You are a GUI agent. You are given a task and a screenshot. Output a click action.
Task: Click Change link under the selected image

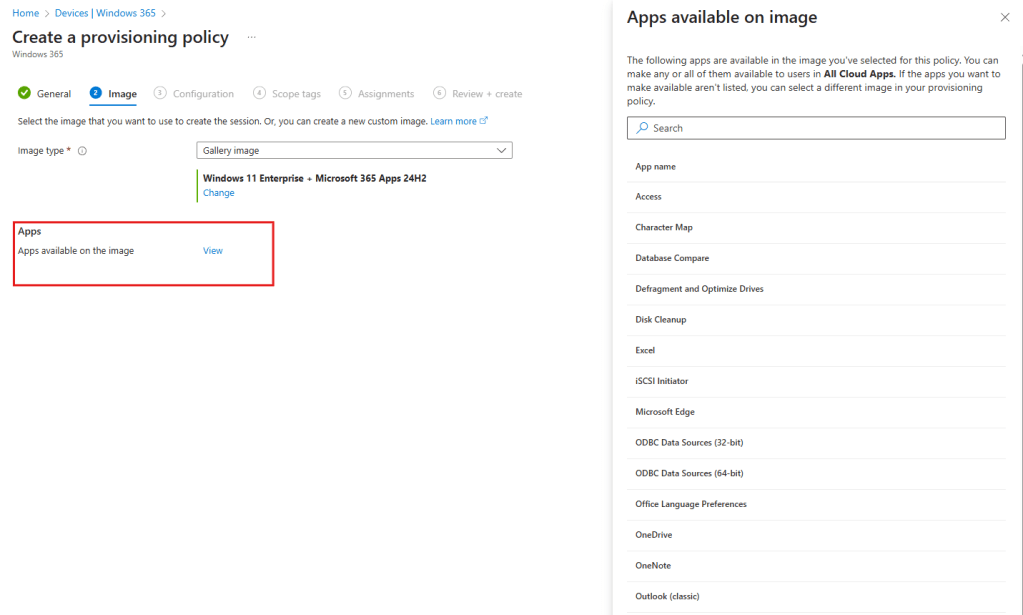click(x=218, y=193)
